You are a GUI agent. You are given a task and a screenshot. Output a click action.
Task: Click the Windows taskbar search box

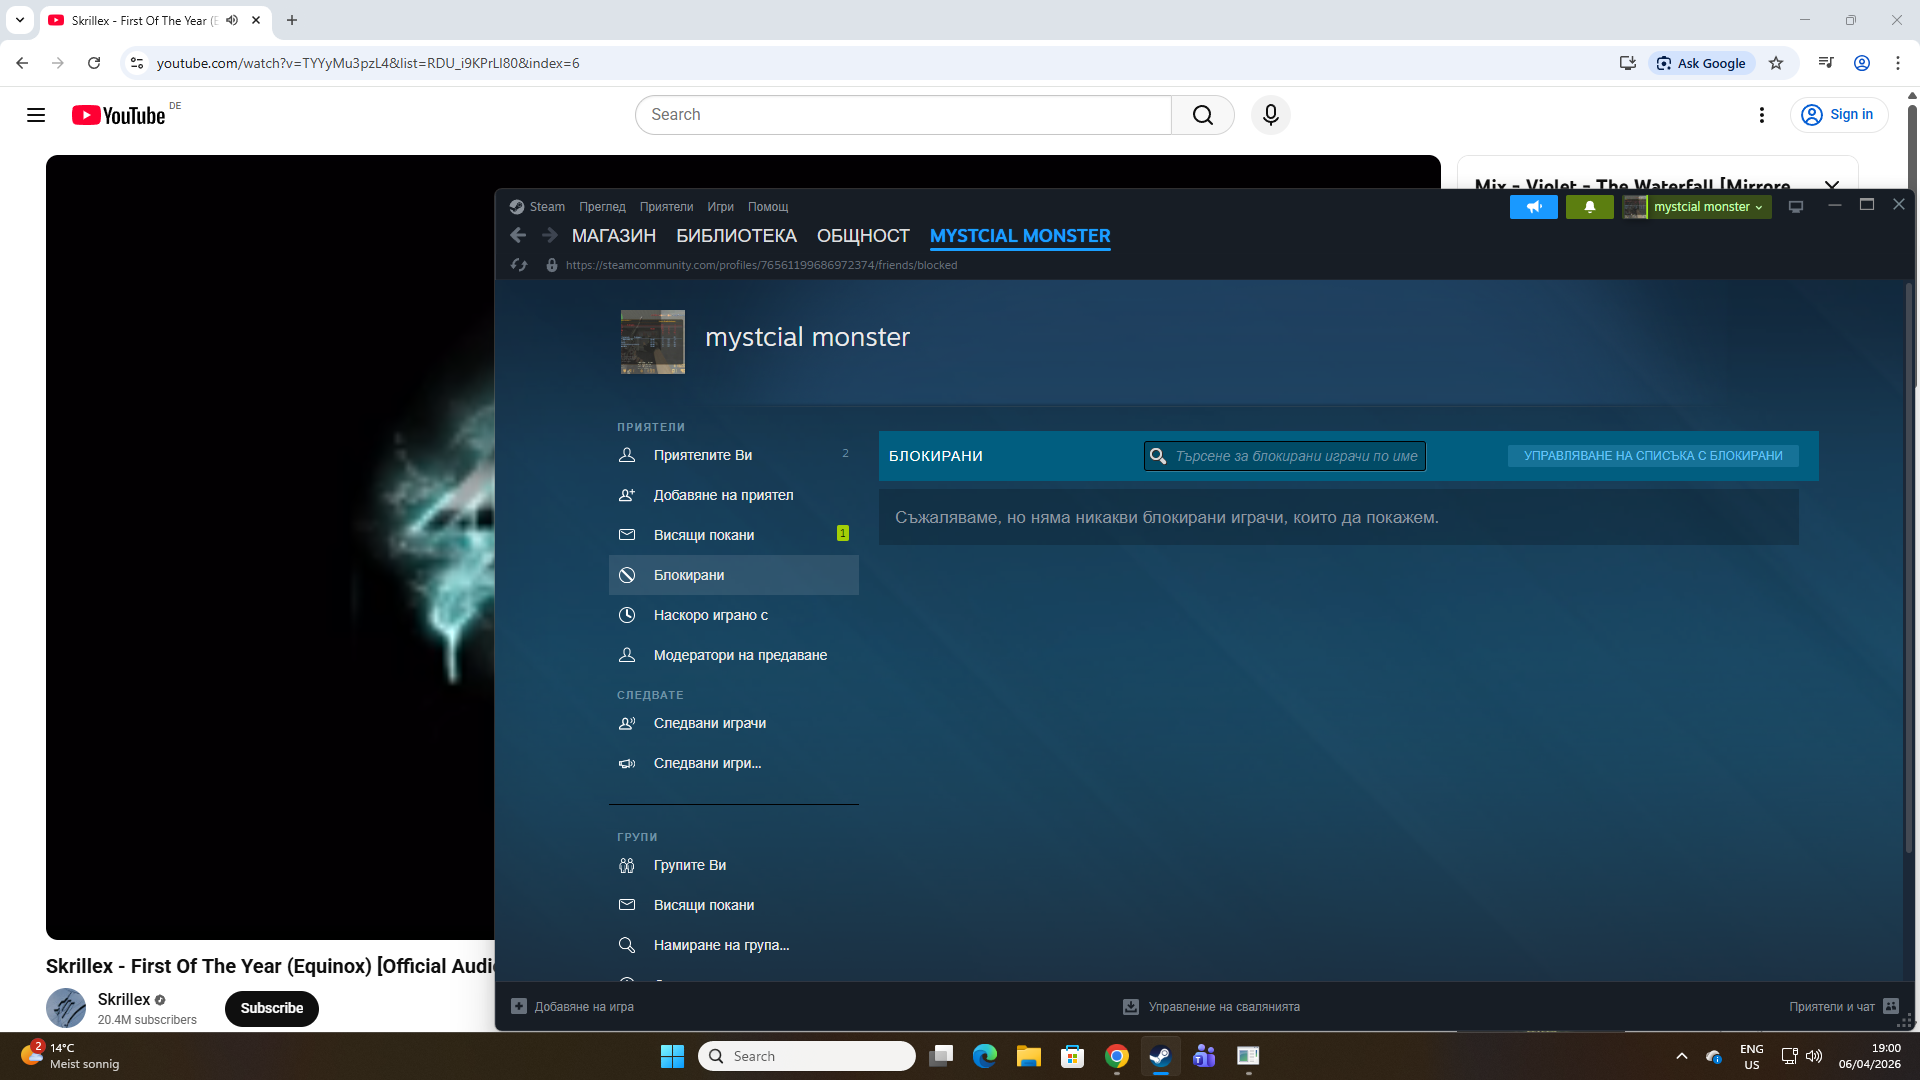click(807, 1056)
